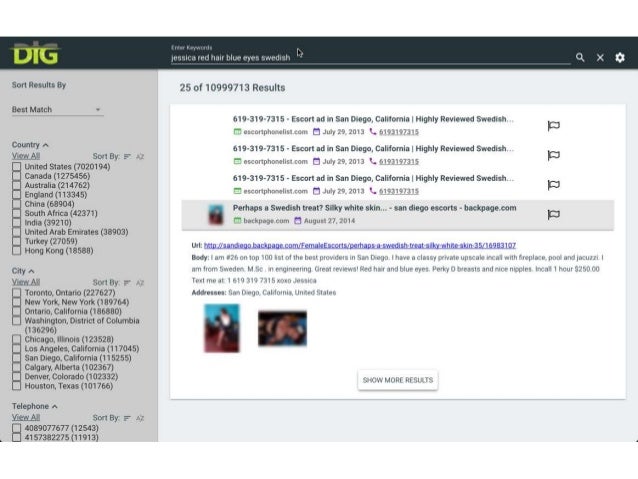Collapse the Country filter section

coord(46,145)
